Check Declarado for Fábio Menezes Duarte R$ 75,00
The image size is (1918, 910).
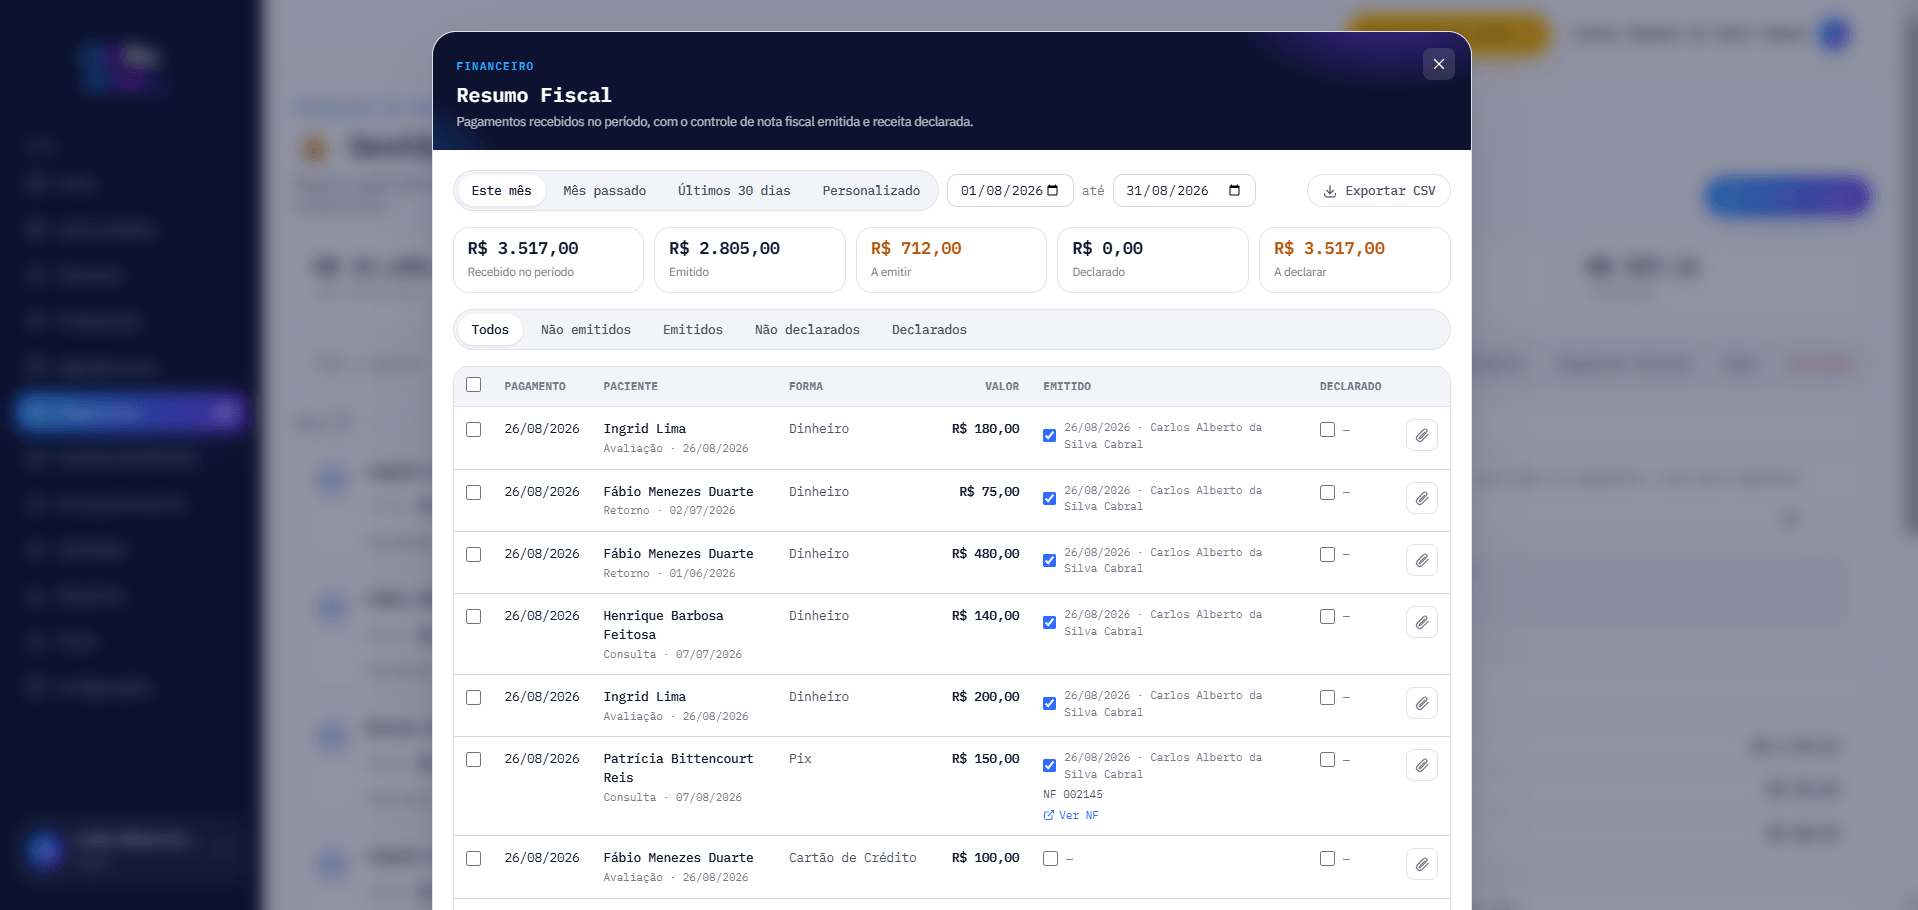[1327, 493]
